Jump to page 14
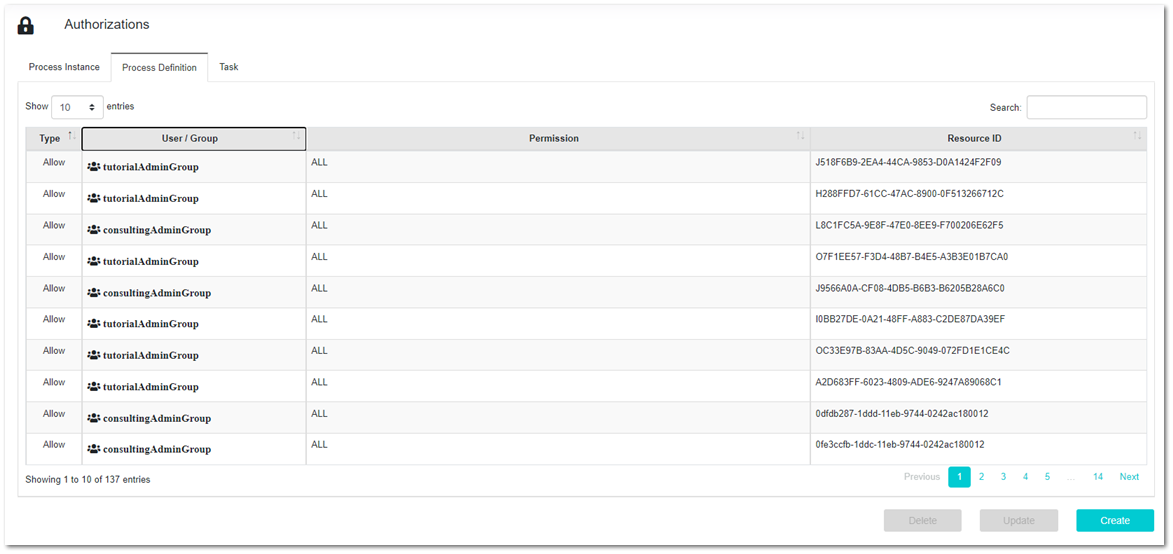The image size is (1173, 554). pyautogui.click(x=1097, y=477)
